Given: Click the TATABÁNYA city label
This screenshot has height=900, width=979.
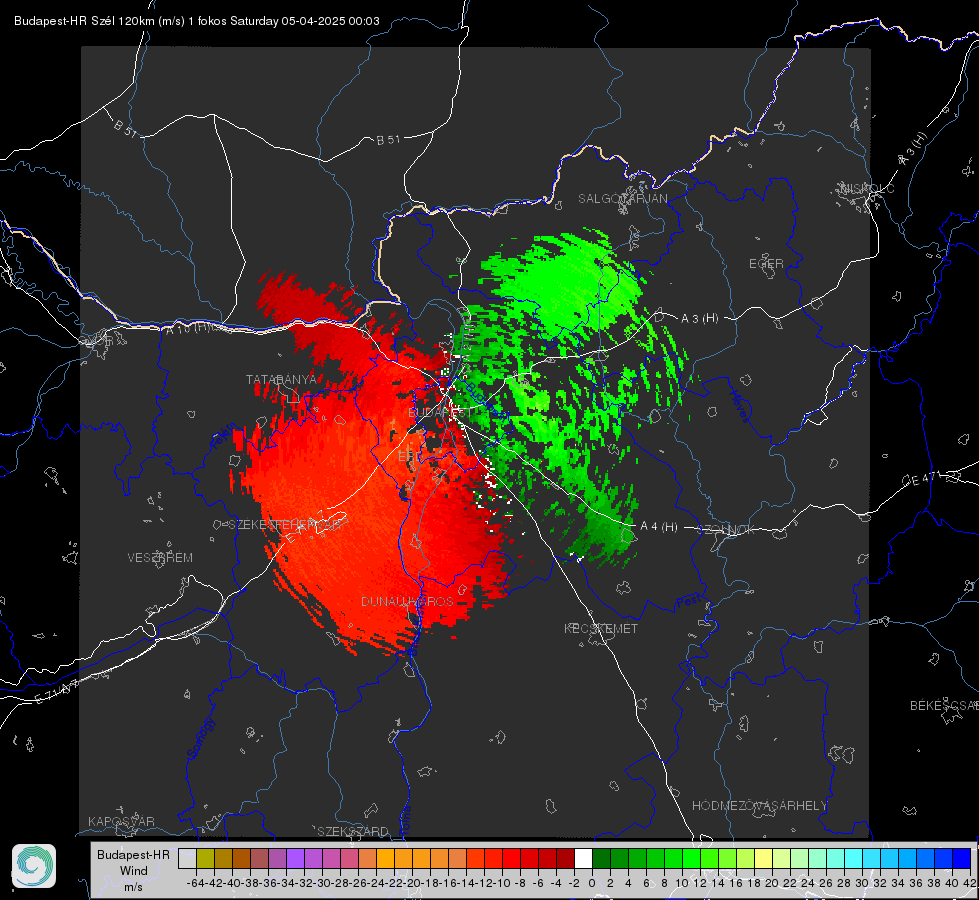Looking at the screenshot, I should (x=281, y=380).
